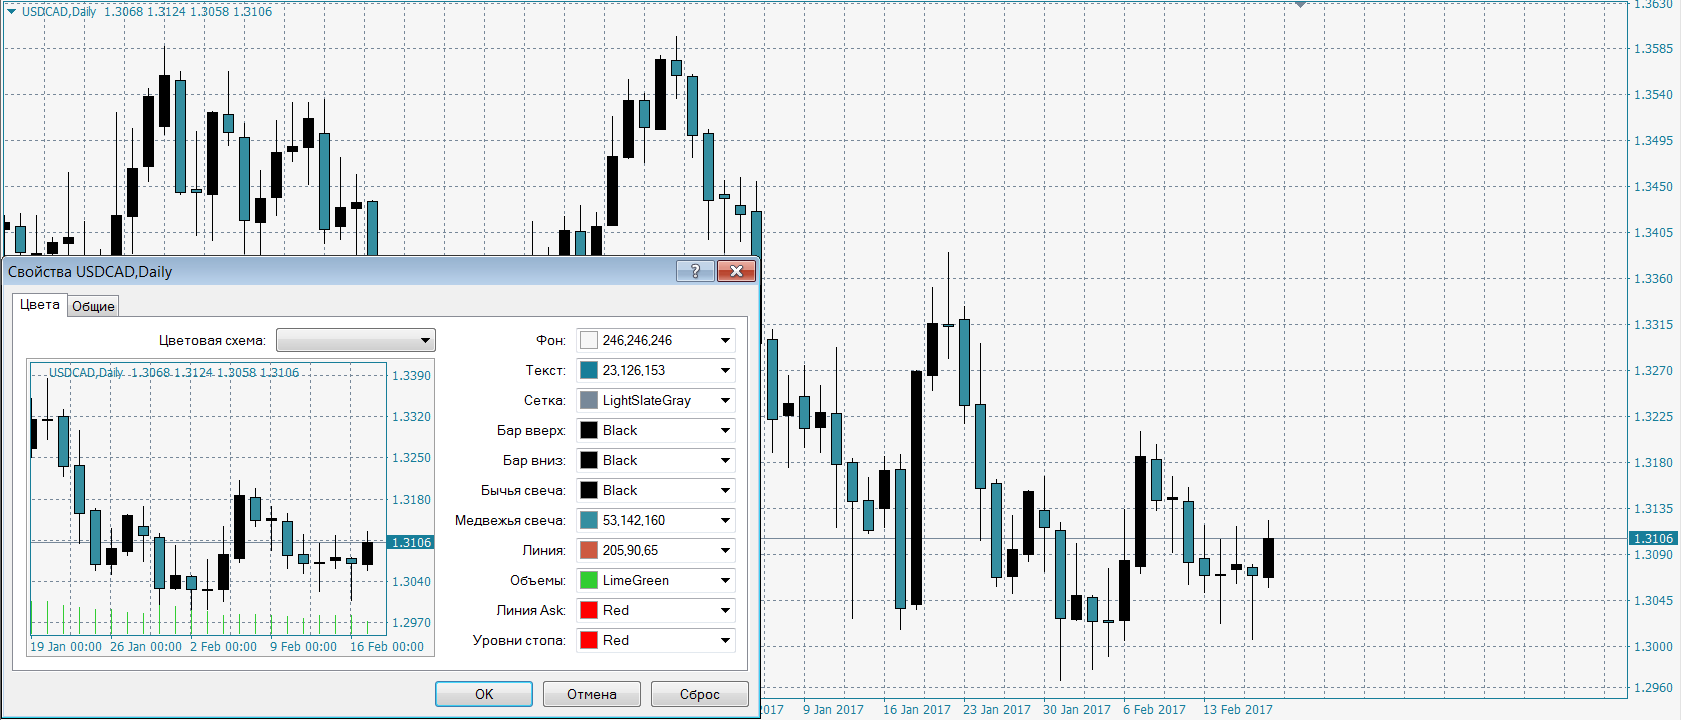Expand the Уровни стопа color dropdown

pyautogui.click(x=725, y=641)
